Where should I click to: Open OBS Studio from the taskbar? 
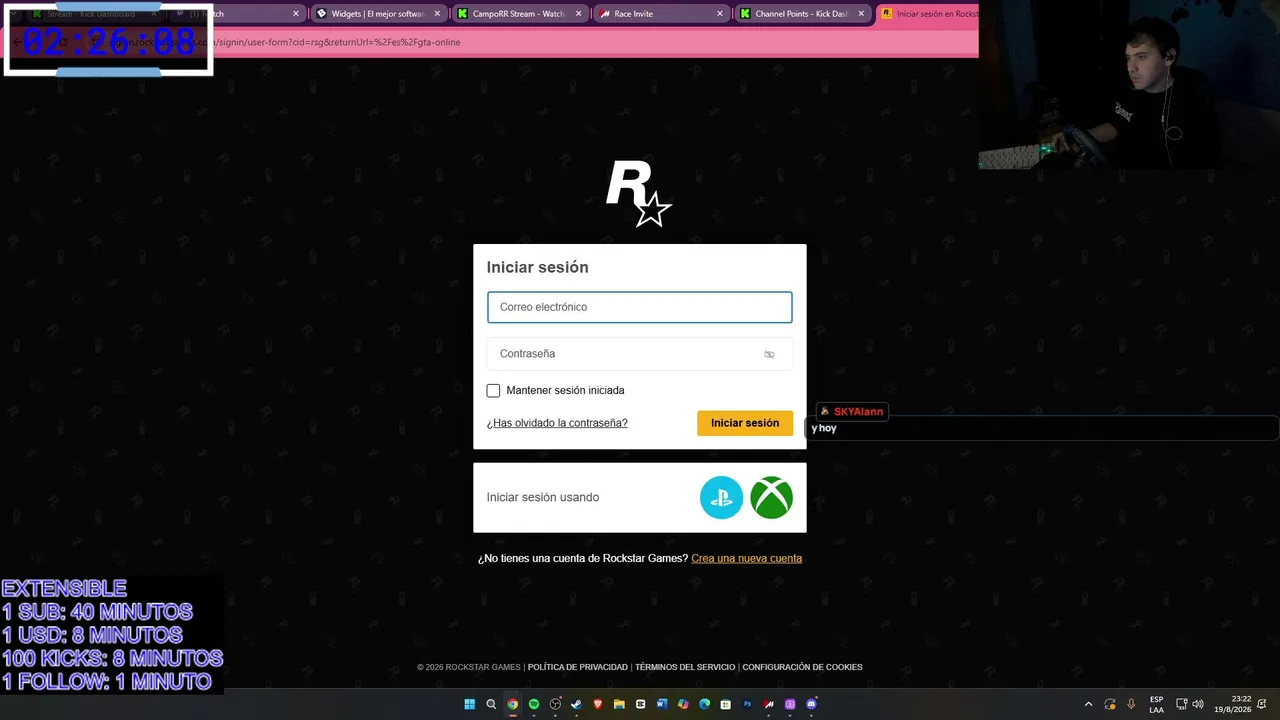[555, 704]
